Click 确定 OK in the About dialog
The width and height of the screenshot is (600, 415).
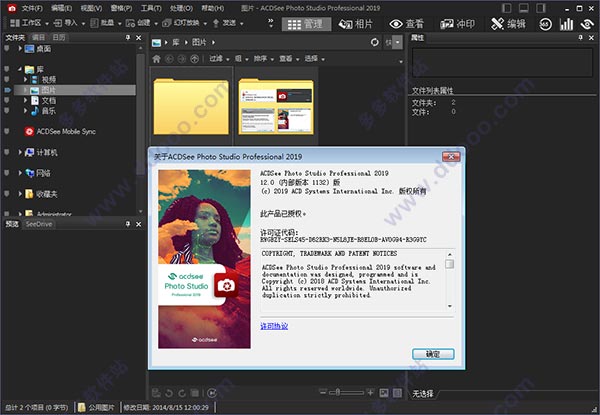pyautogui.click(x=433, y=354)
